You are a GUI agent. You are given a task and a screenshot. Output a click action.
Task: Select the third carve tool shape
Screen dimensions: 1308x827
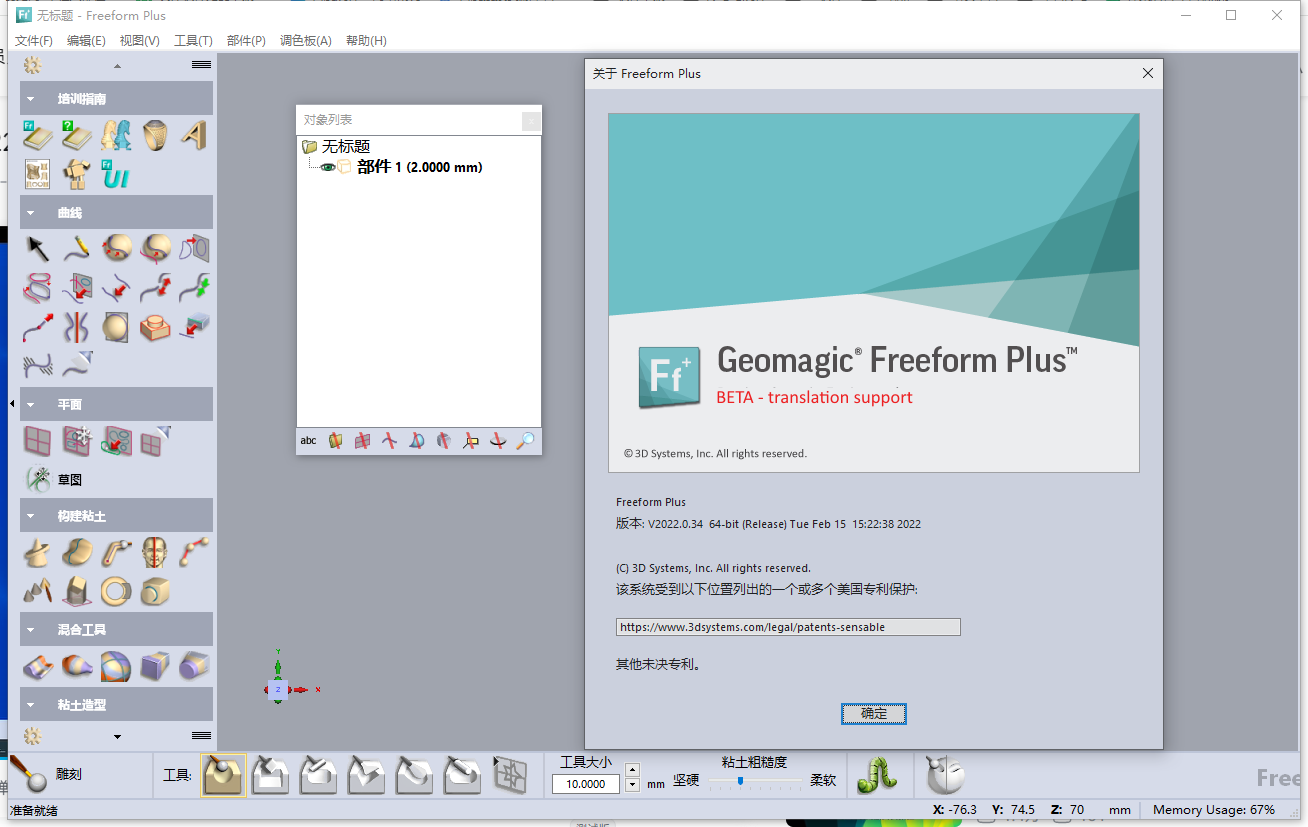click(x=319, y=775)
